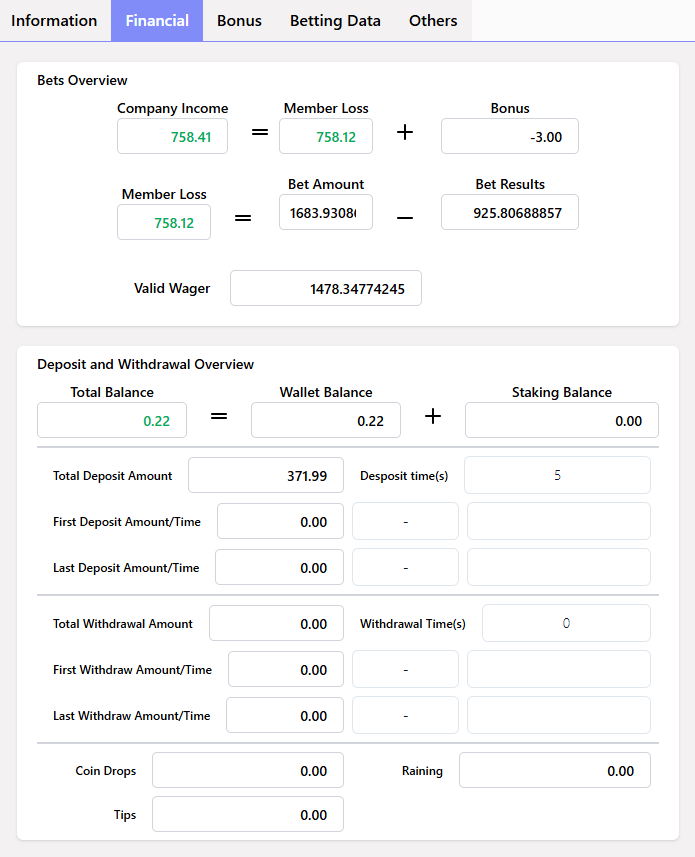Click the Tips amount field

click(247, 814)
